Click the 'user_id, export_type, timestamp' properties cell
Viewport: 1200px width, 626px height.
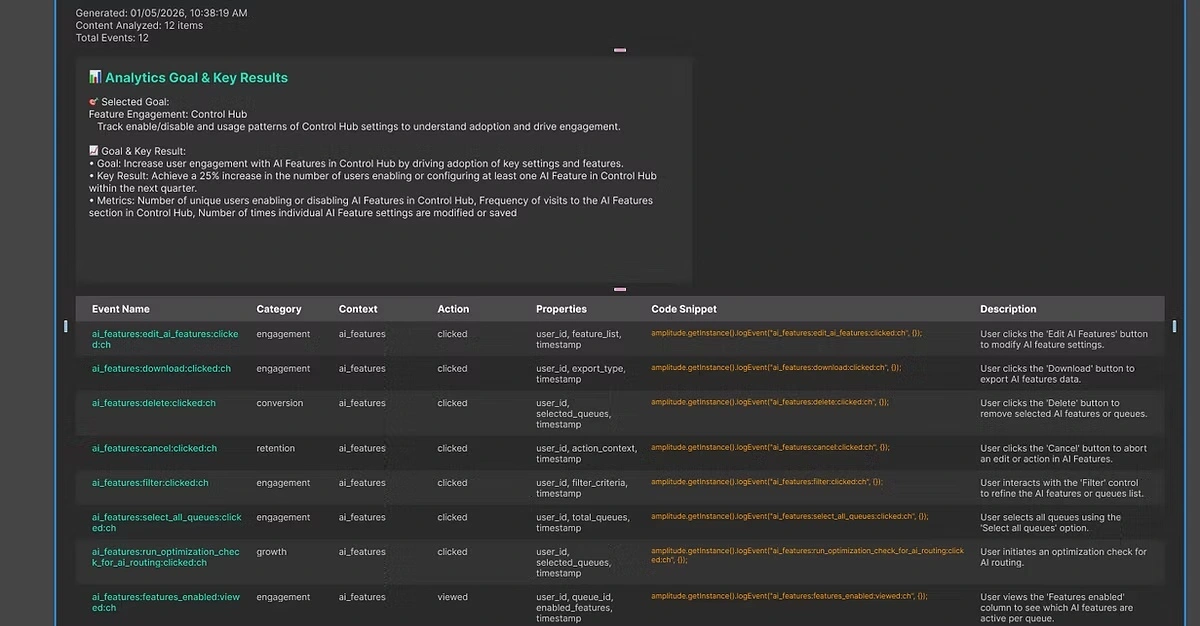[580, 374]
